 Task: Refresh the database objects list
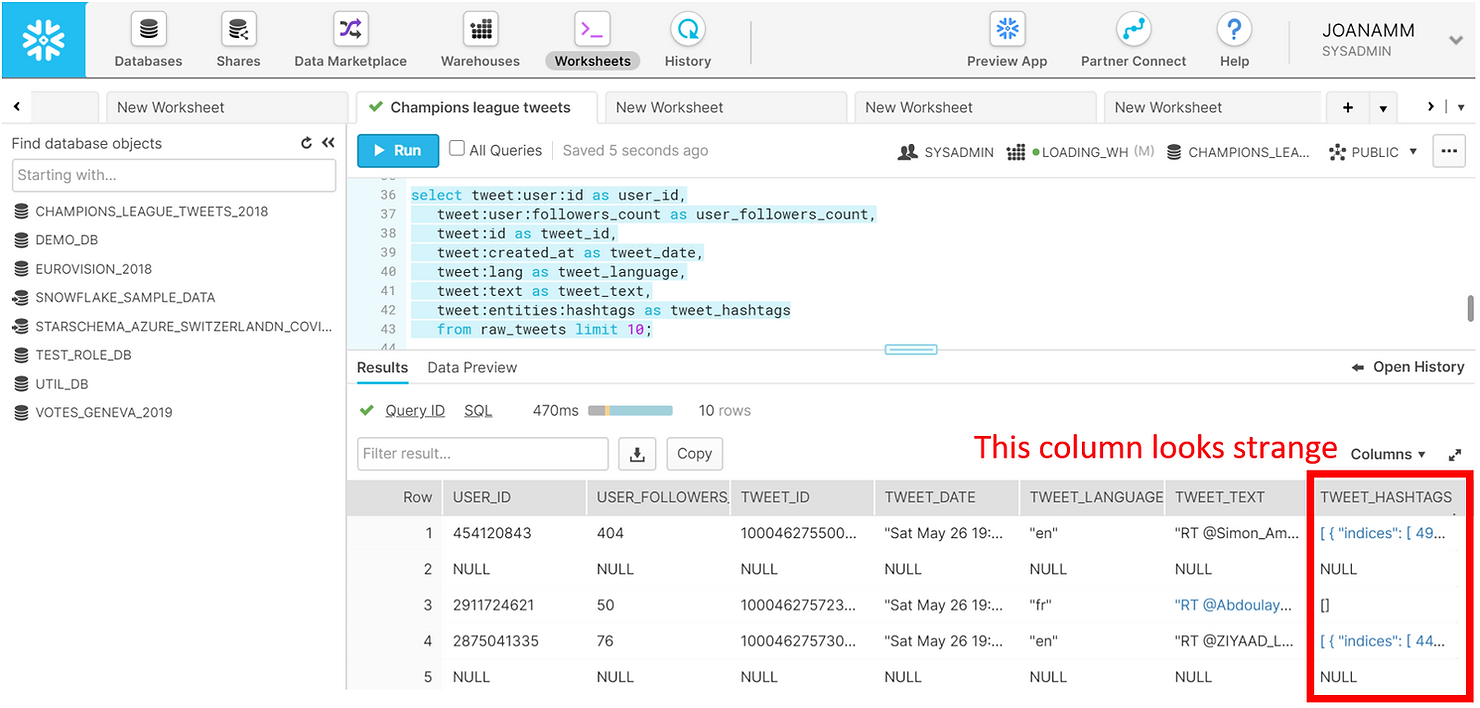pos(307,143)
